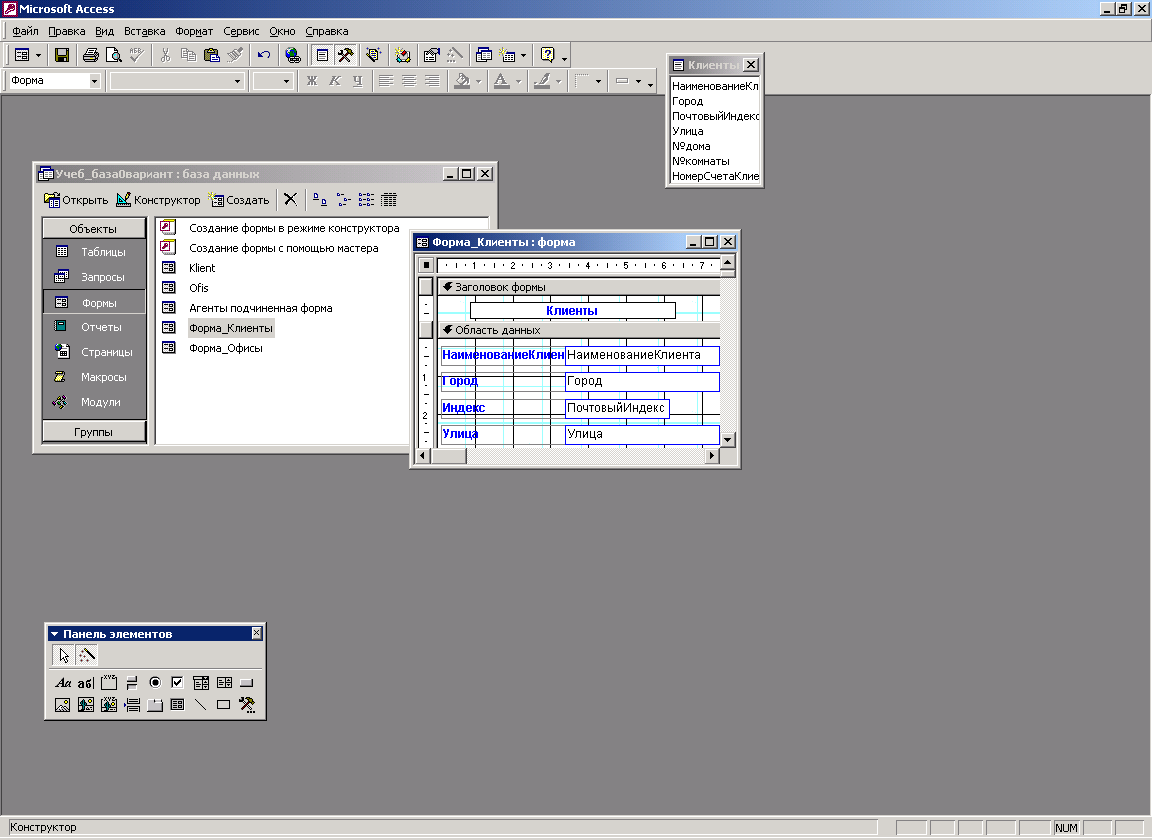Toggle the Field List button

(x=323, y=55)
